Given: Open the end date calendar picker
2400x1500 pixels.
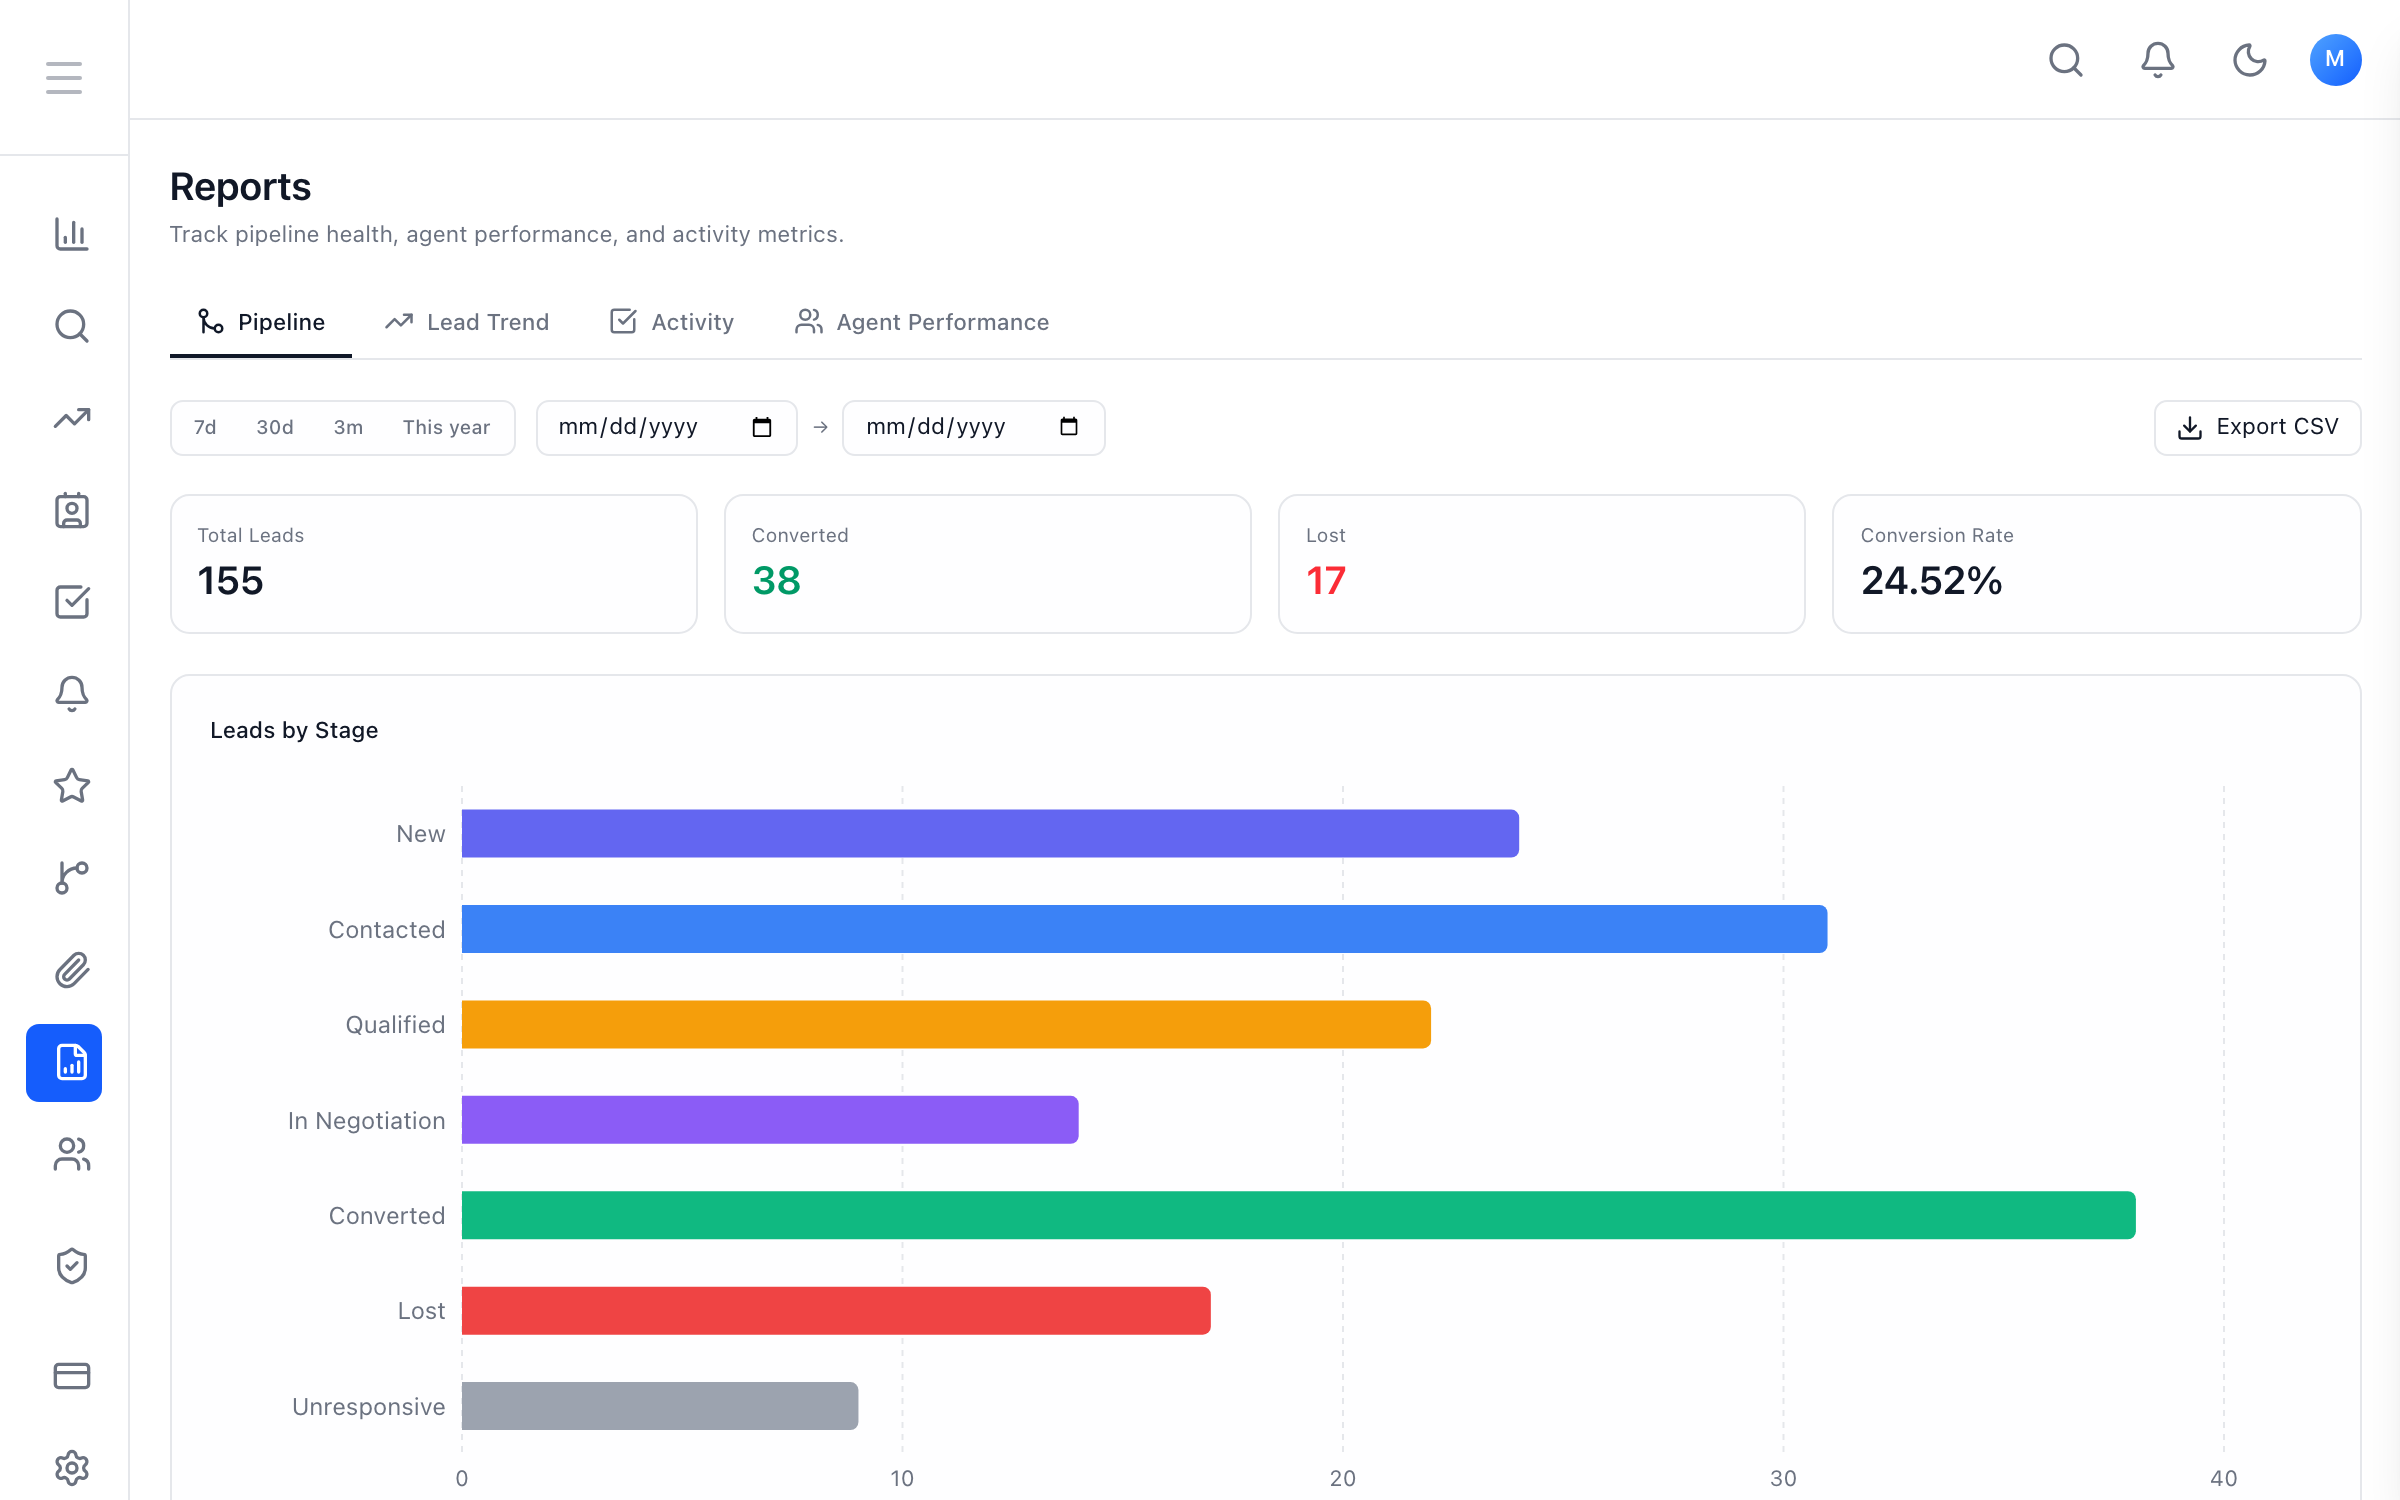Looking at the screenshot, I should (1069, 427).
